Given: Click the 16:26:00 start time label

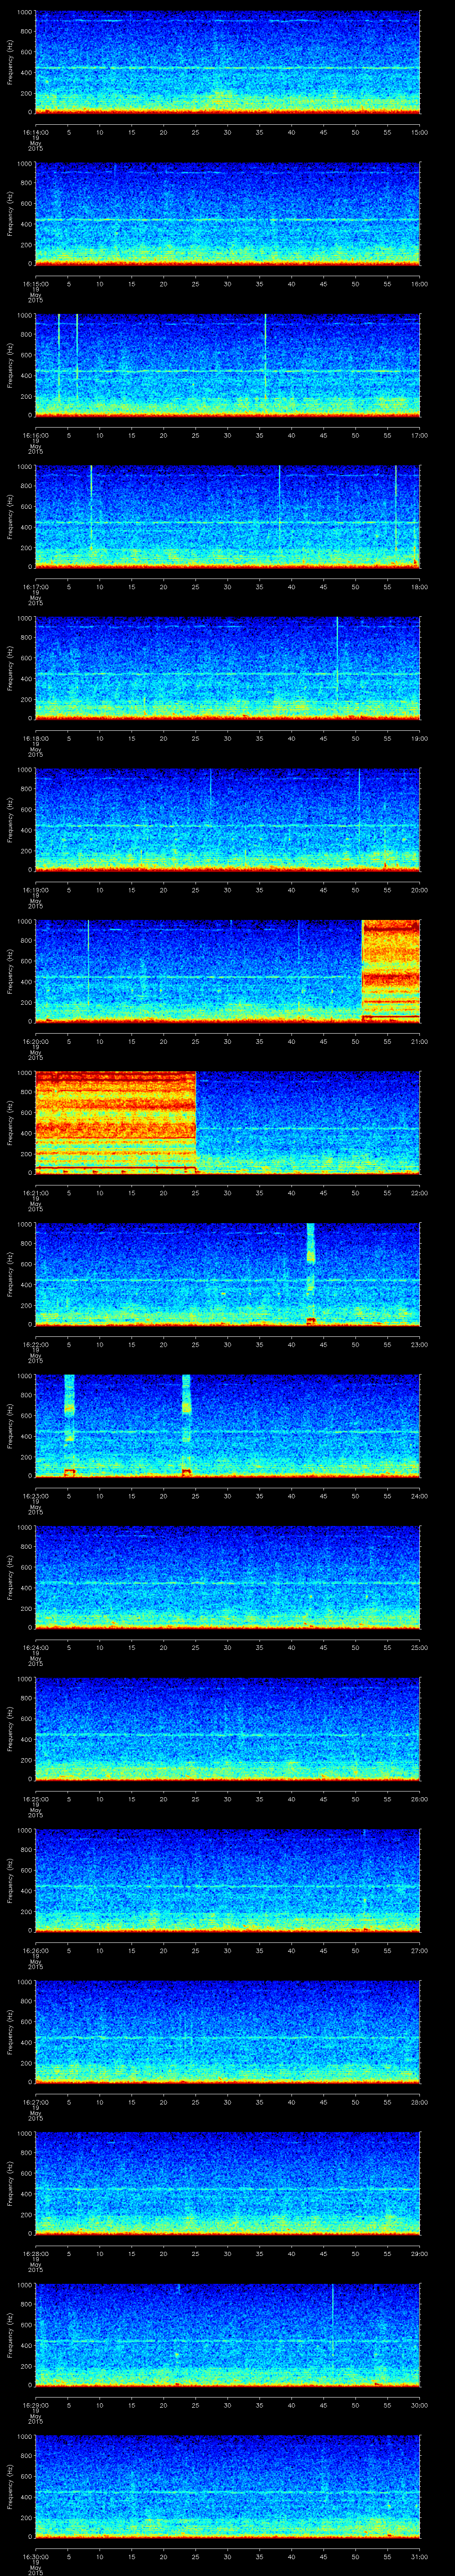Looking at the screenshot, I should pyautogui.click(x=35, y=1950).
